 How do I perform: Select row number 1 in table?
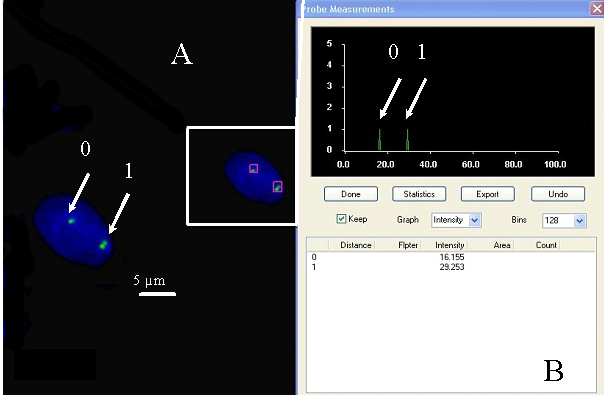[314, 267]
